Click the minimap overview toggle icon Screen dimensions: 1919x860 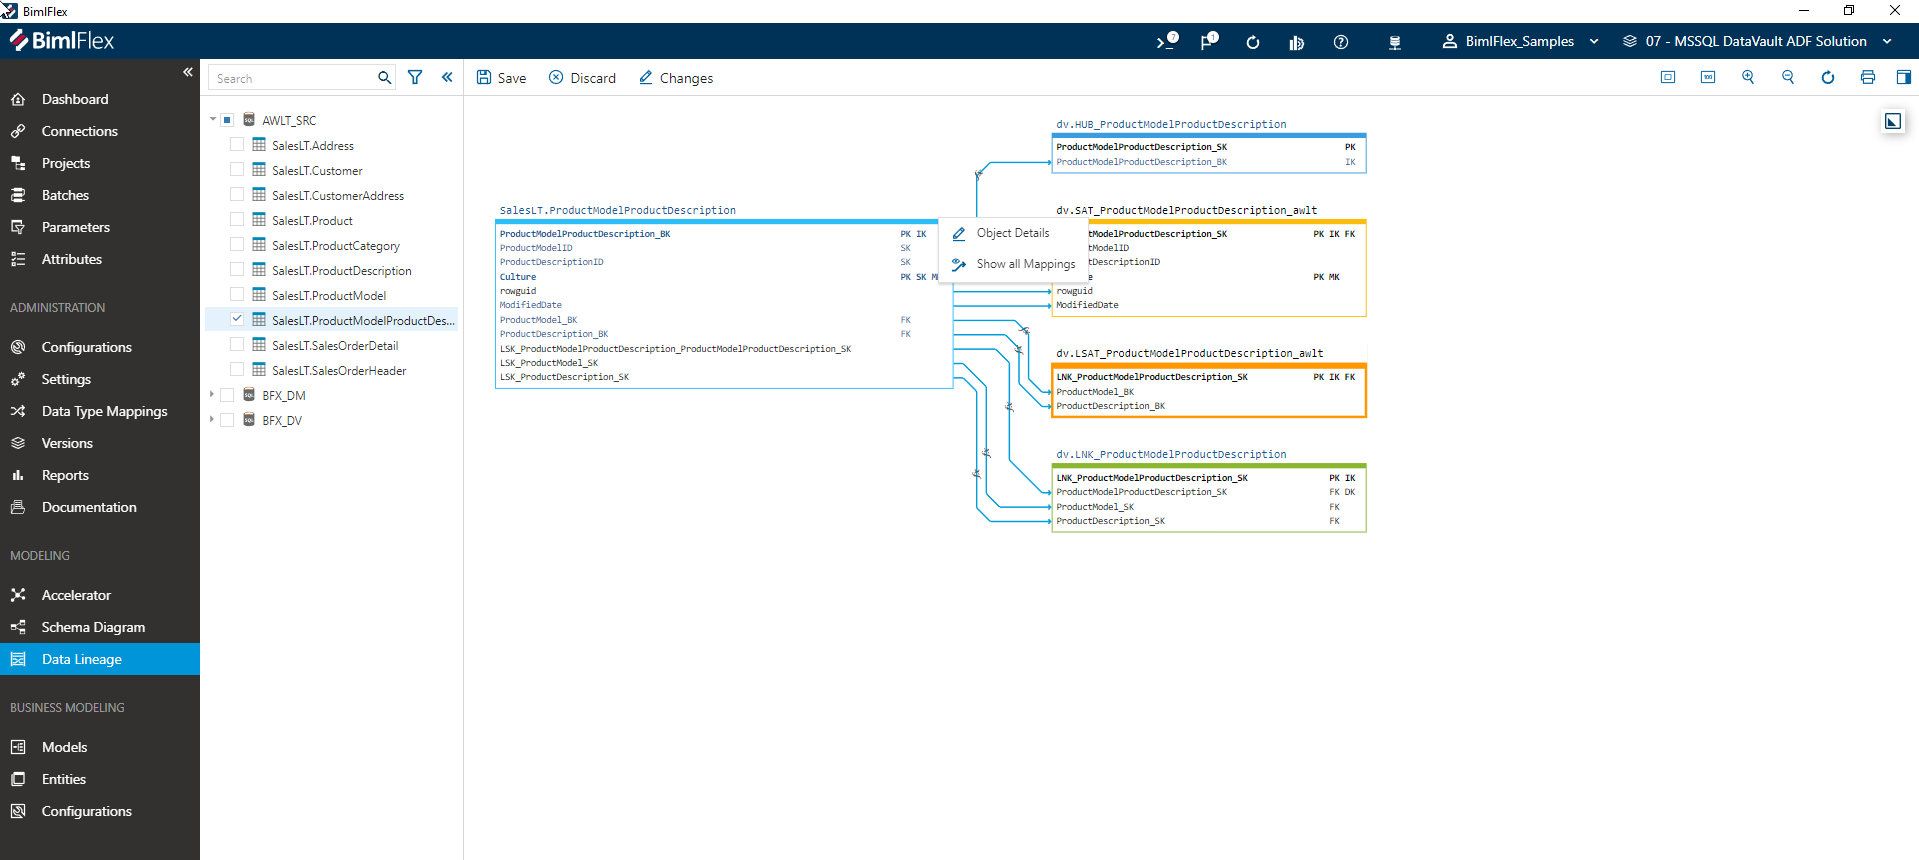click(x=1893, y=121)
